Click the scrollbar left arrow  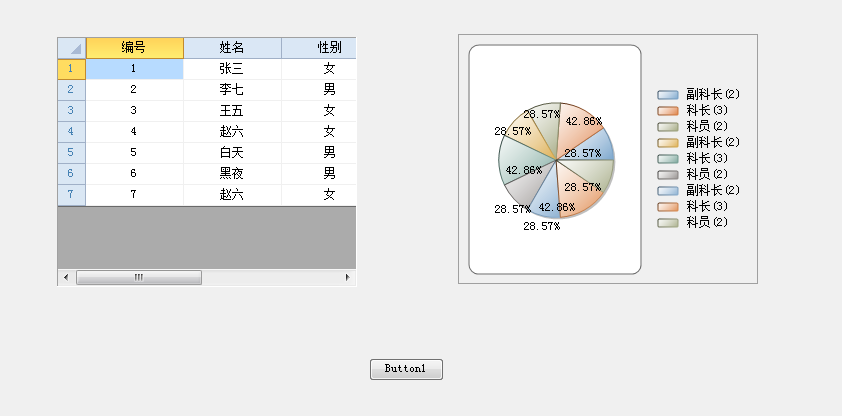66,278
